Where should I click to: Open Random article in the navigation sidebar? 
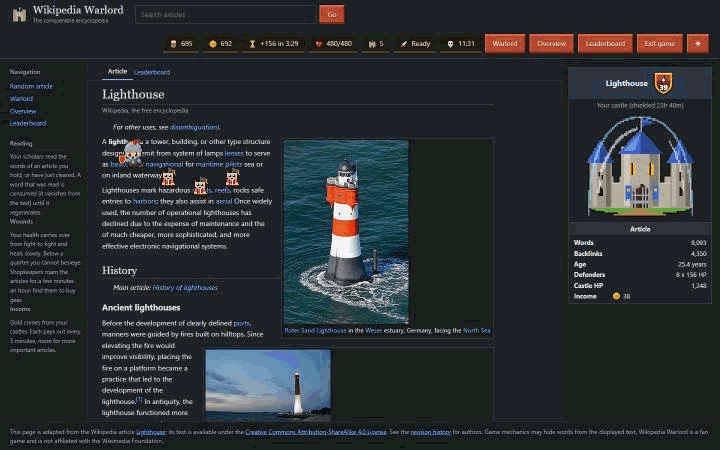tap(31, 86)
